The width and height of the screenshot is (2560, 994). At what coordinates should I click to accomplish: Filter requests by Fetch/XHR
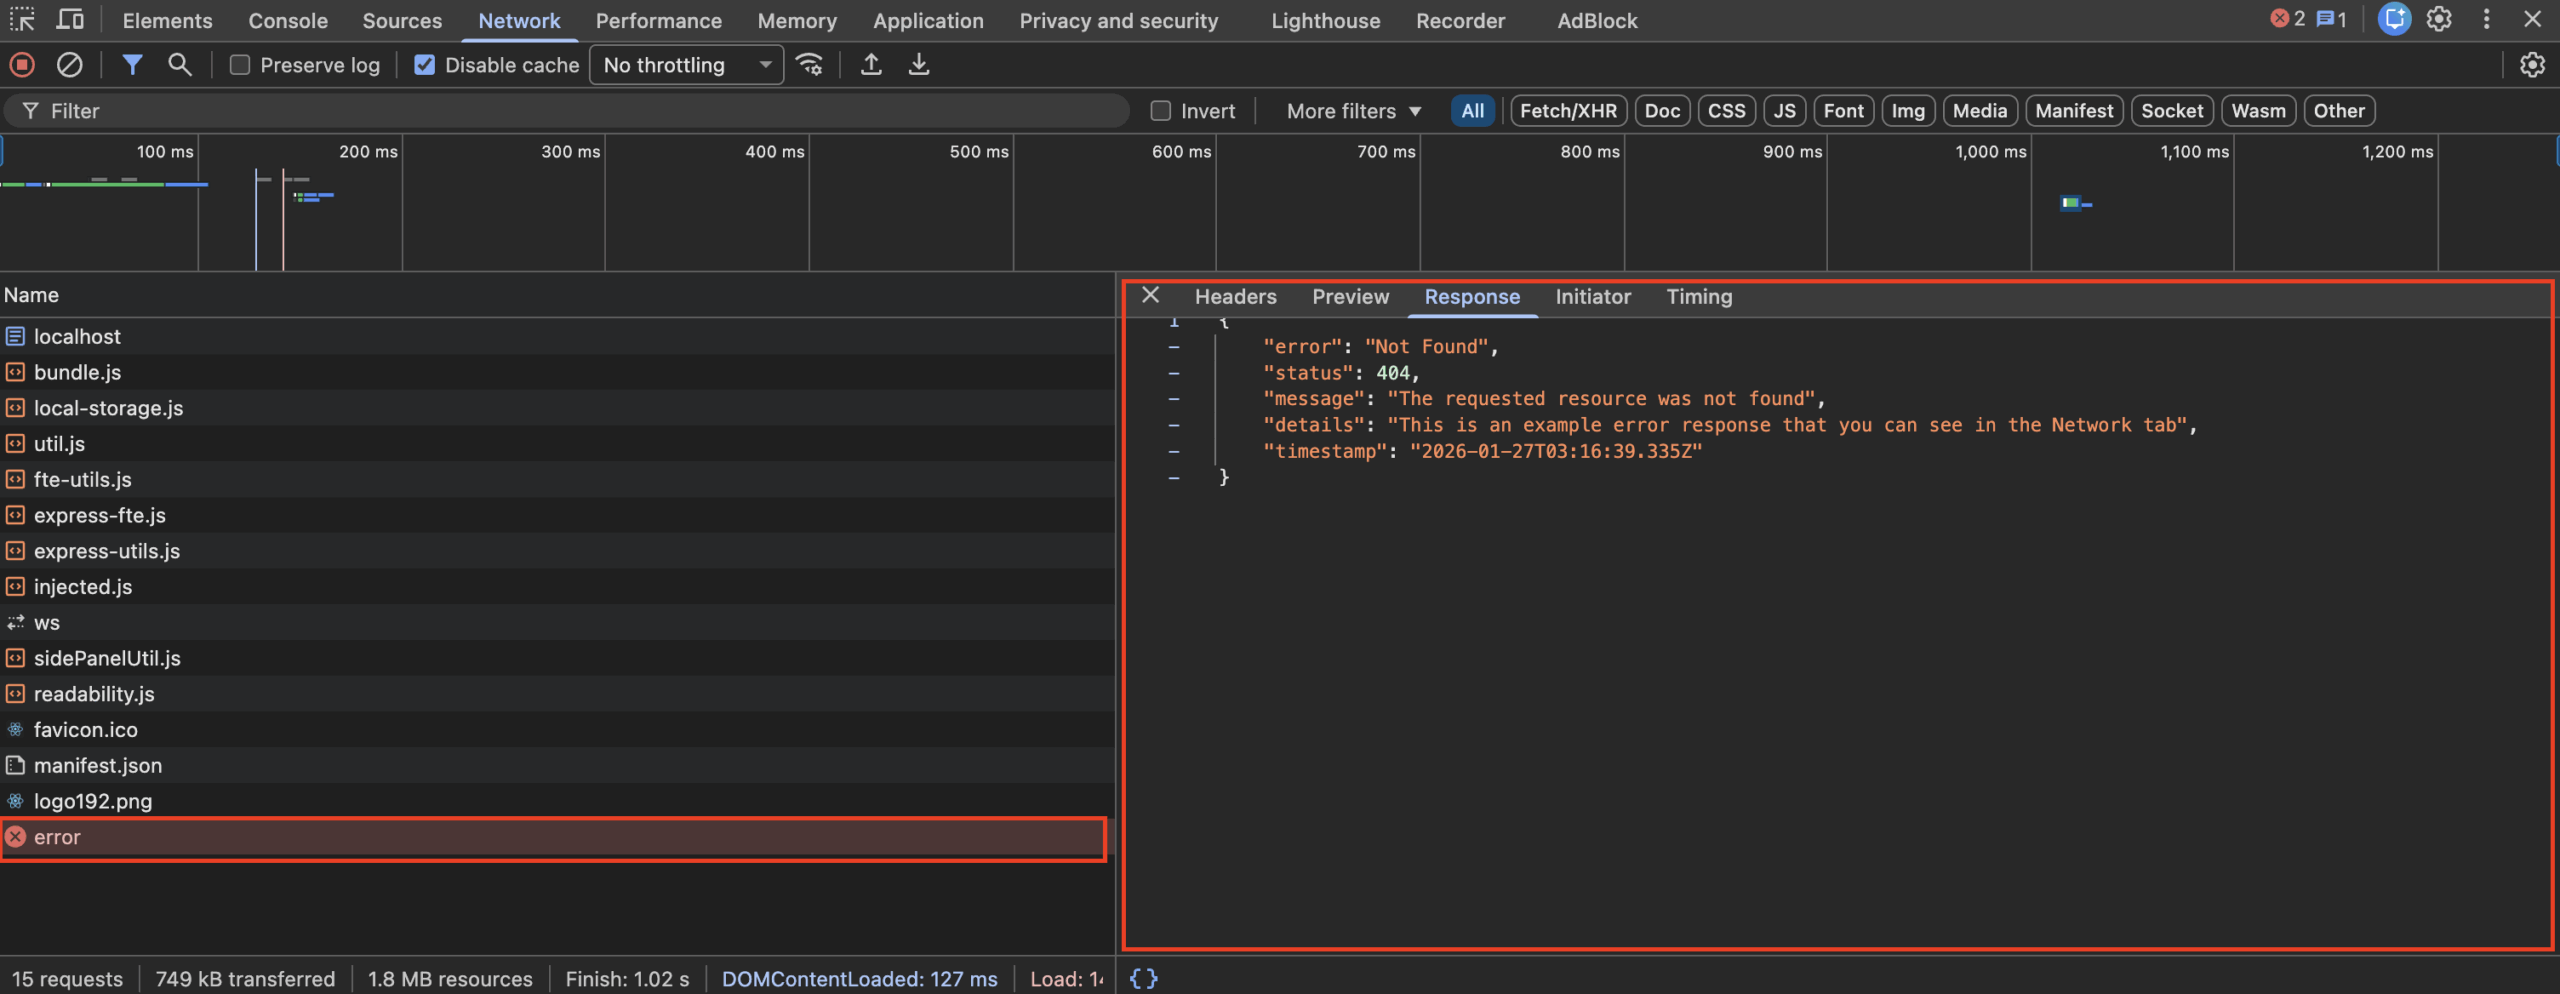pyautogui.click(x=1567, y=111)
